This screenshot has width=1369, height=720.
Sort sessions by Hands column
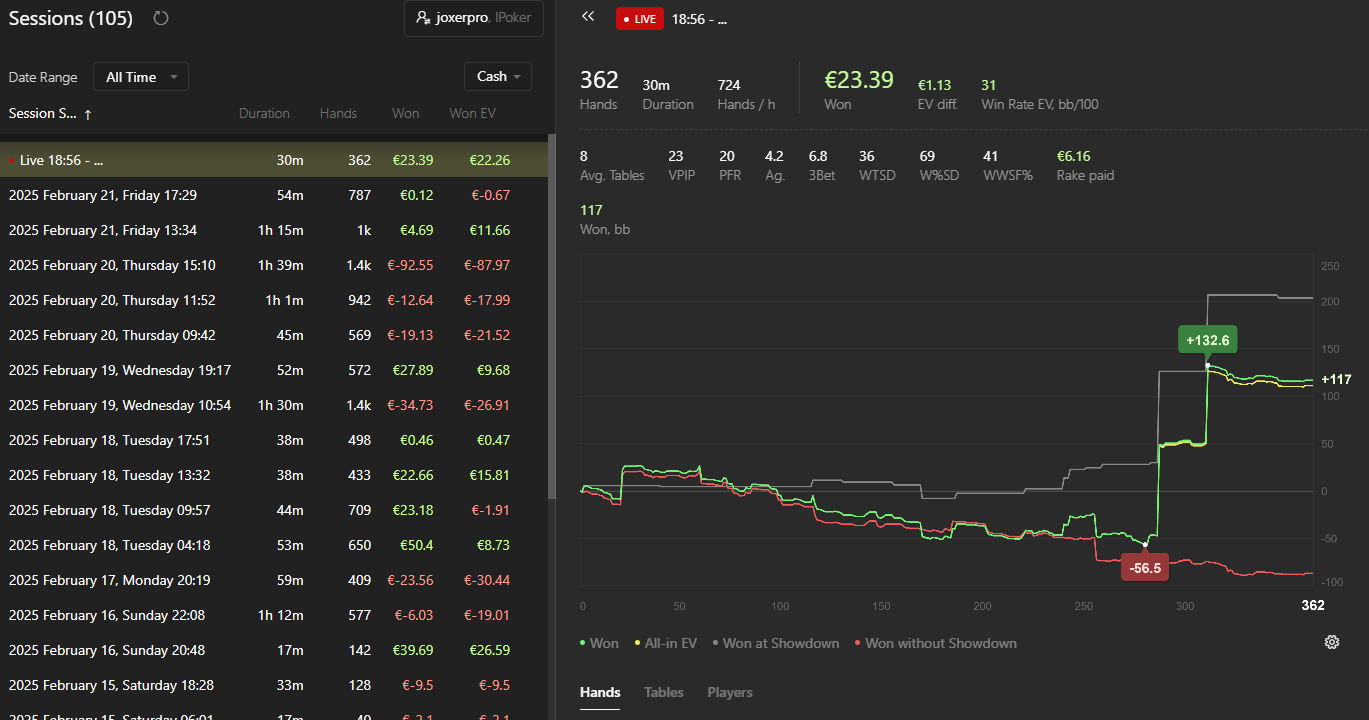338,114
